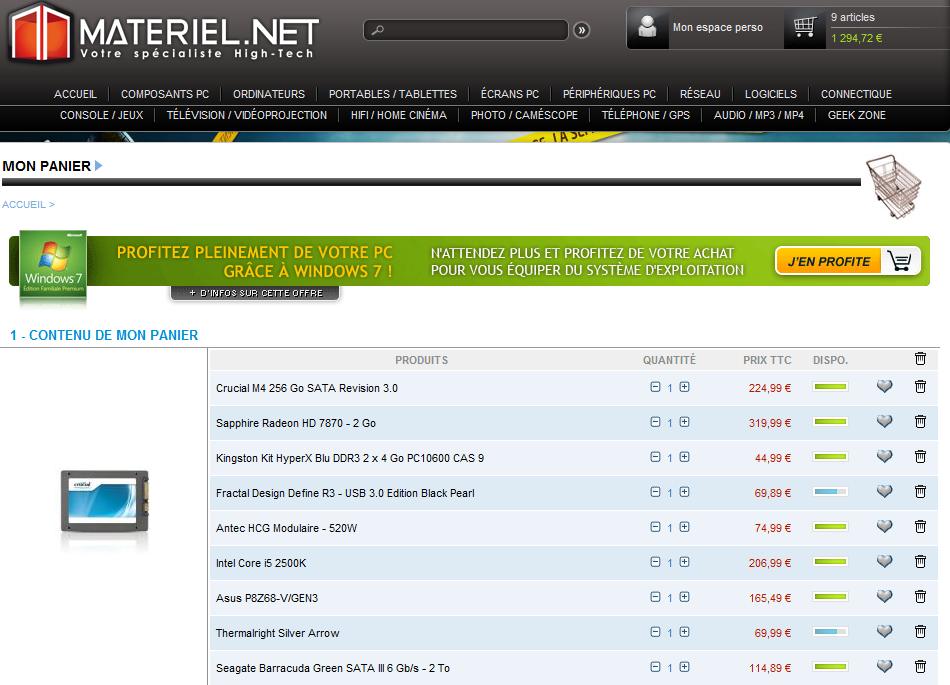This screenshot has height=685, width=950.
Task: Delete Crucial M4 256 Go with trash icon
Action: click(x=920, y=387)
